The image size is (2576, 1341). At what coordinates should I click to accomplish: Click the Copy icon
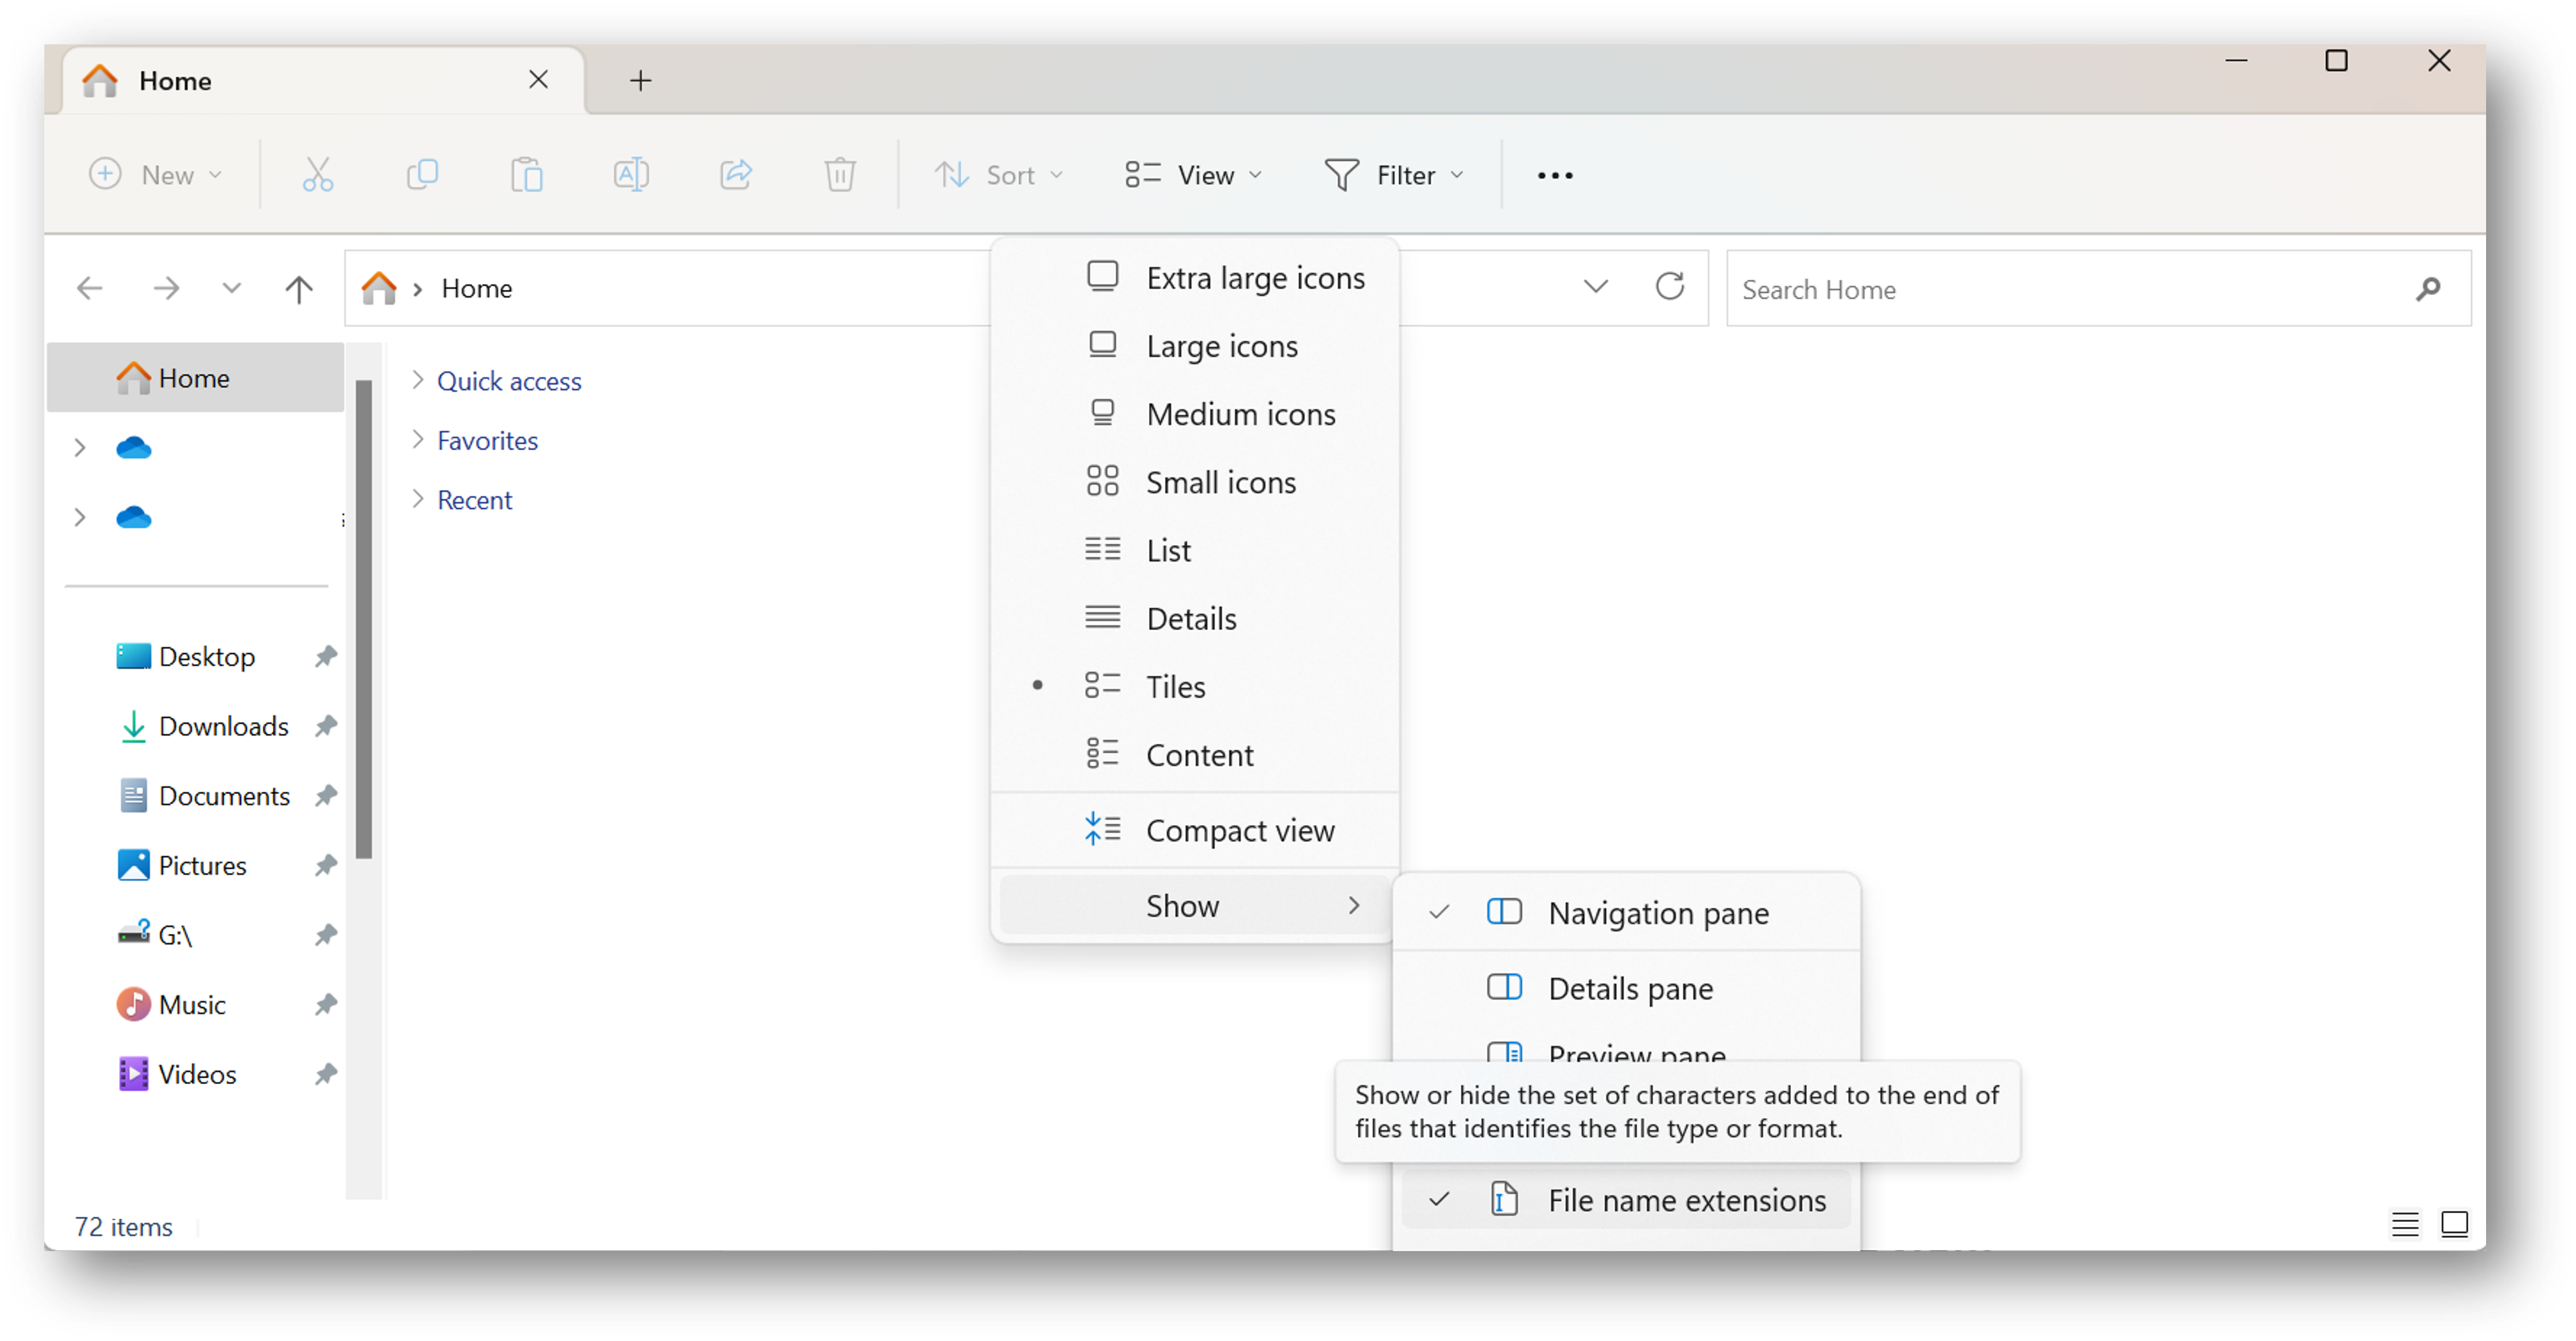point(423,174)
